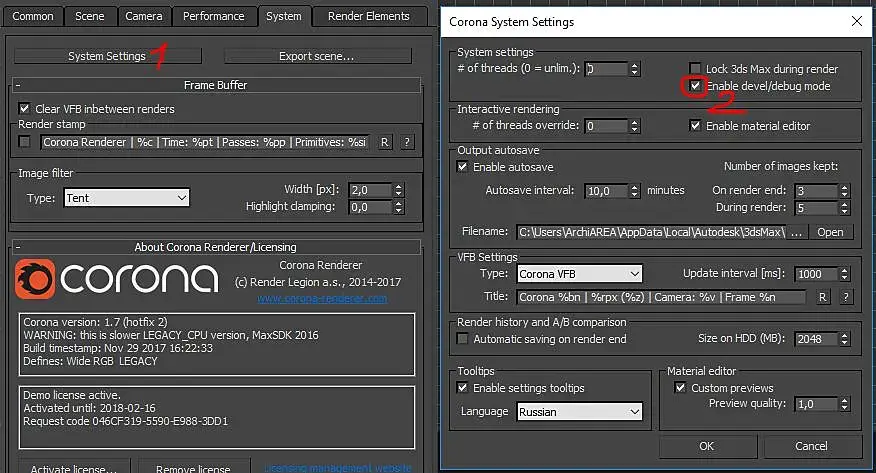This screenshot has height=473, width=876.
Task: Reset VFB title with R button
Action: coord(822,297)
